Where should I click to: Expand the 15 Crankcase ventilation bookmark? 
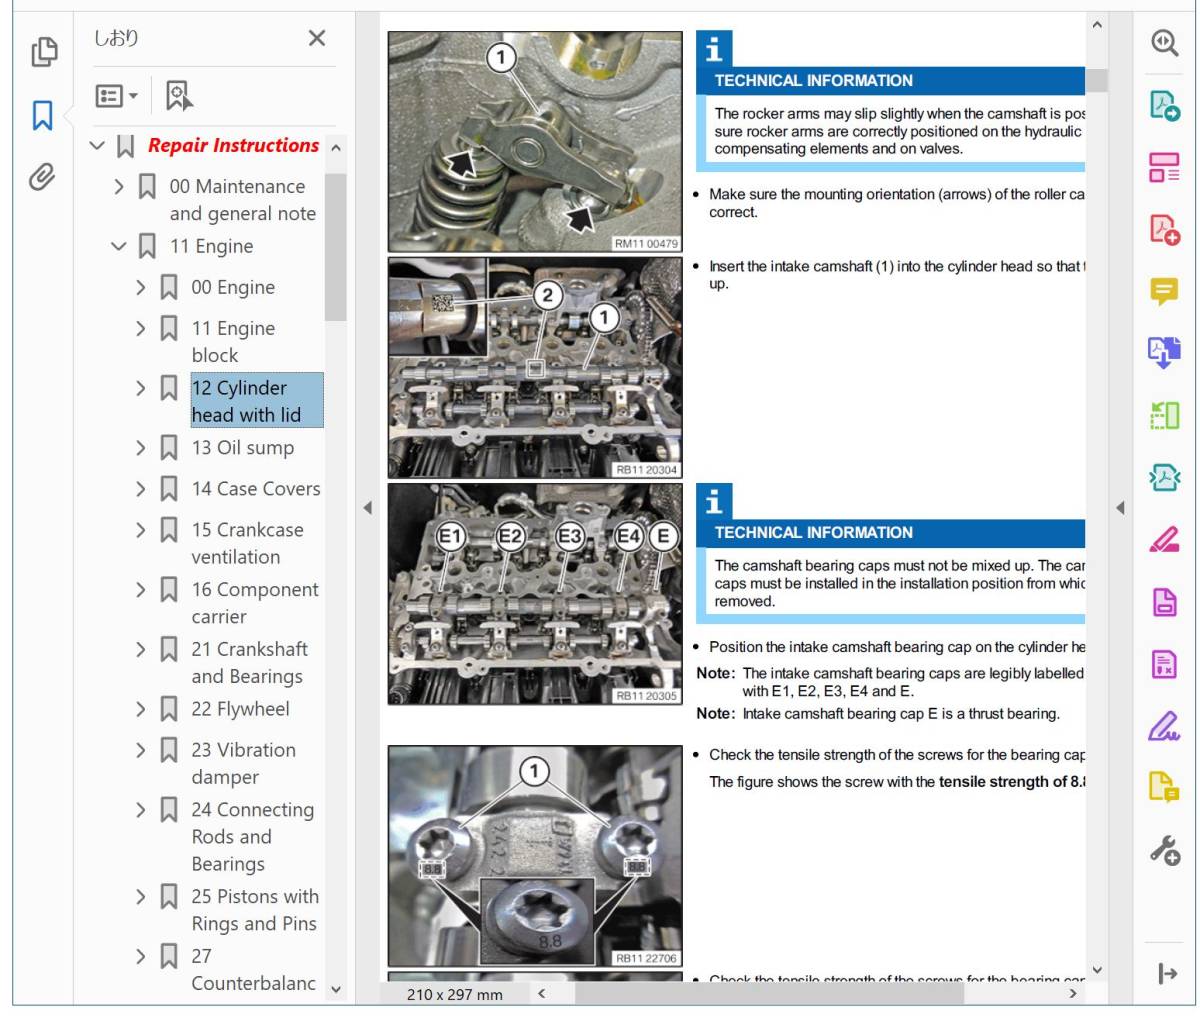coord(141,530)
